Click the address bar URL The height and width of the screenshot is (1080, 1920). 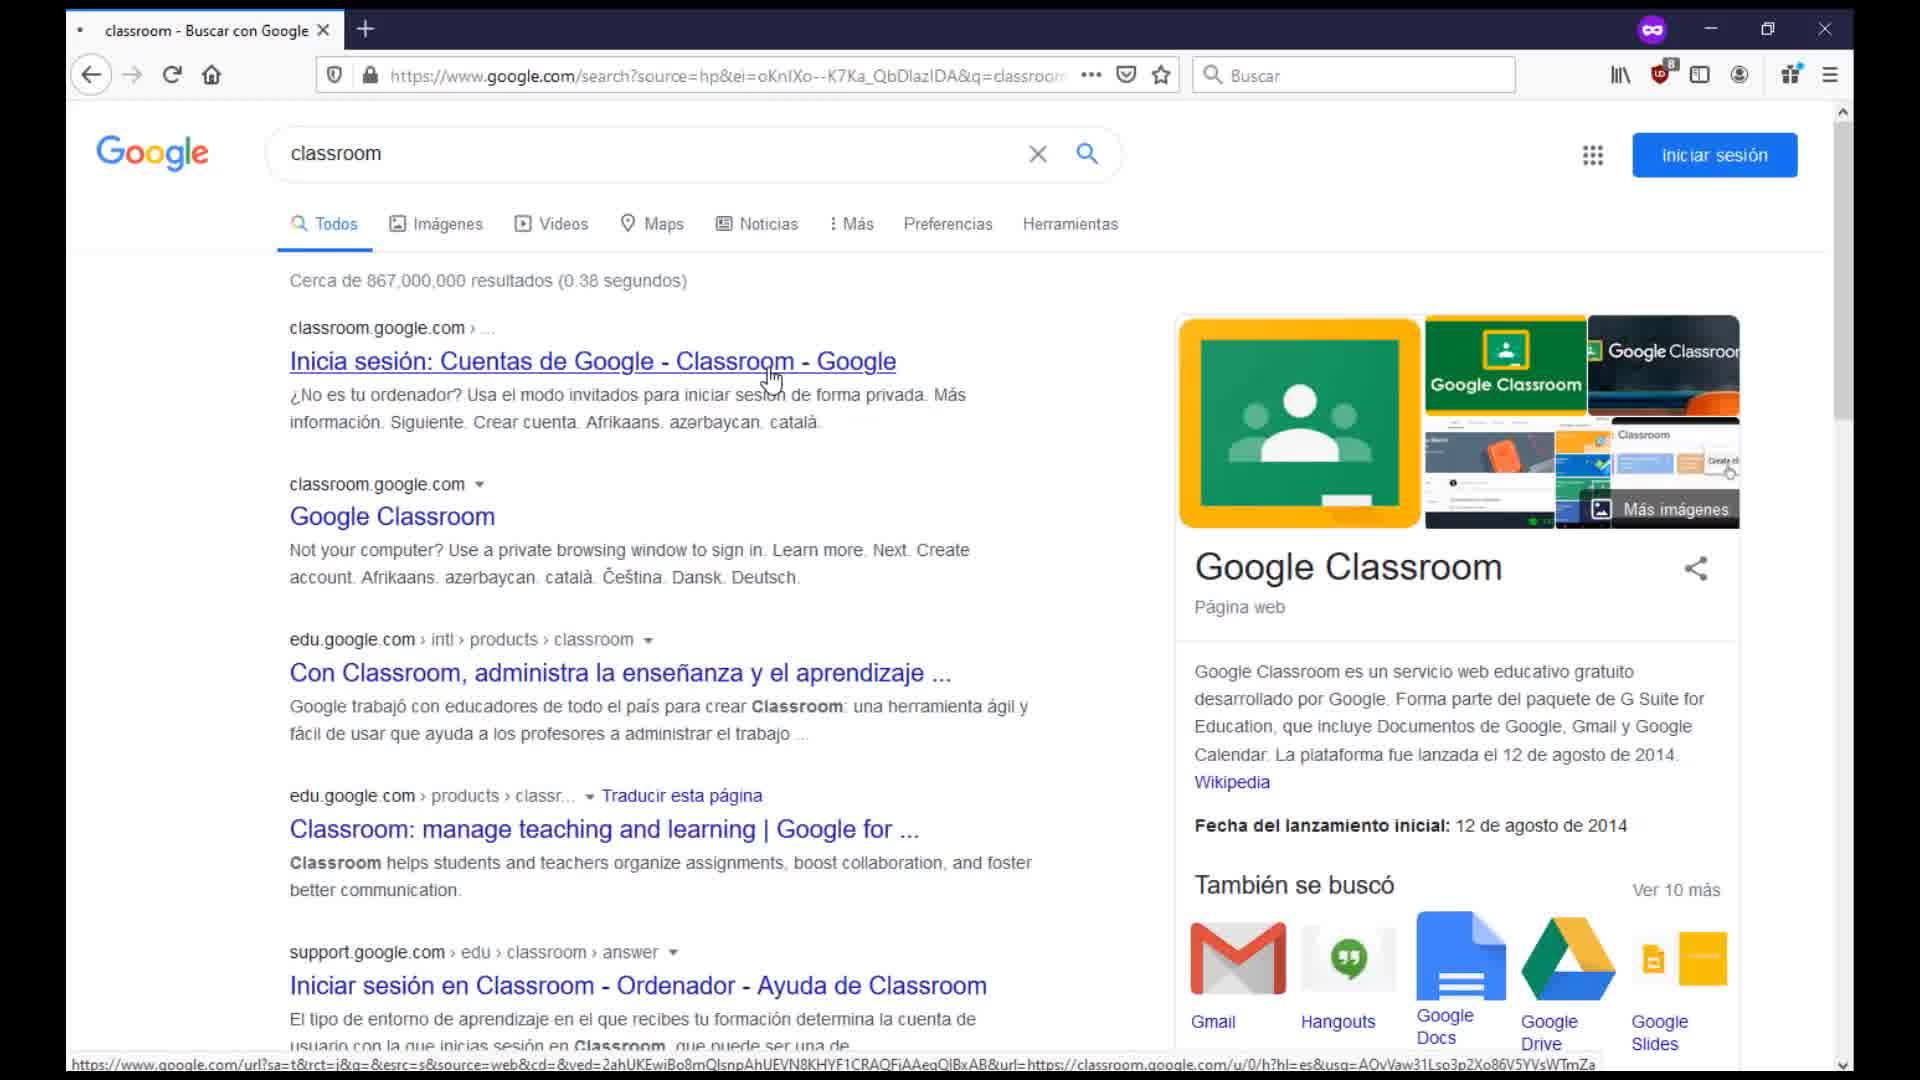click(728, 76)
